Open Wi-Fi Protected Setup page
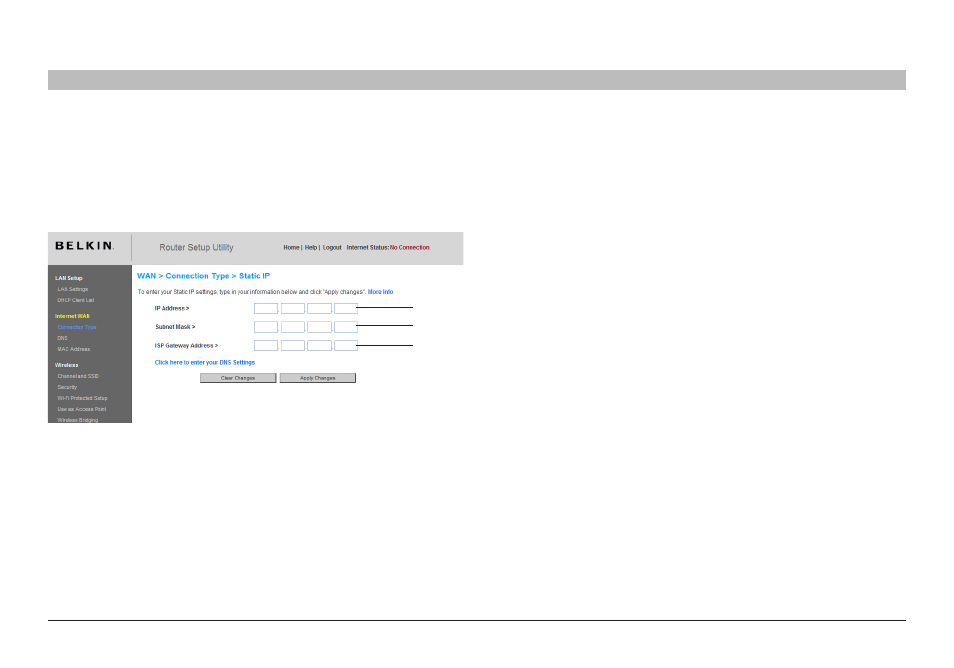This screenshot has height=668, width=954. 82,398
